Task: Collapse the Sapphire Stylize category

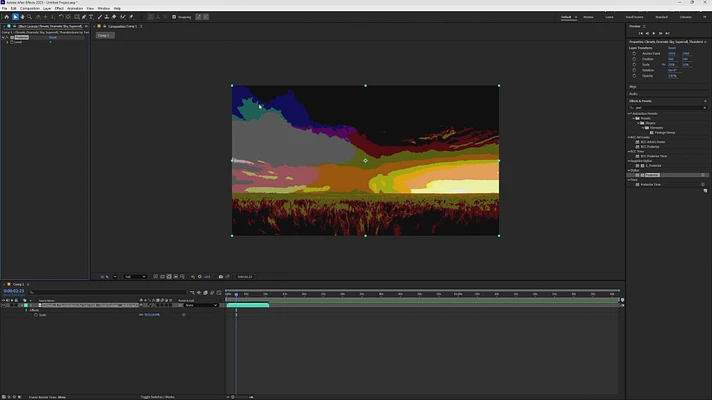Action: pos(629,161)
